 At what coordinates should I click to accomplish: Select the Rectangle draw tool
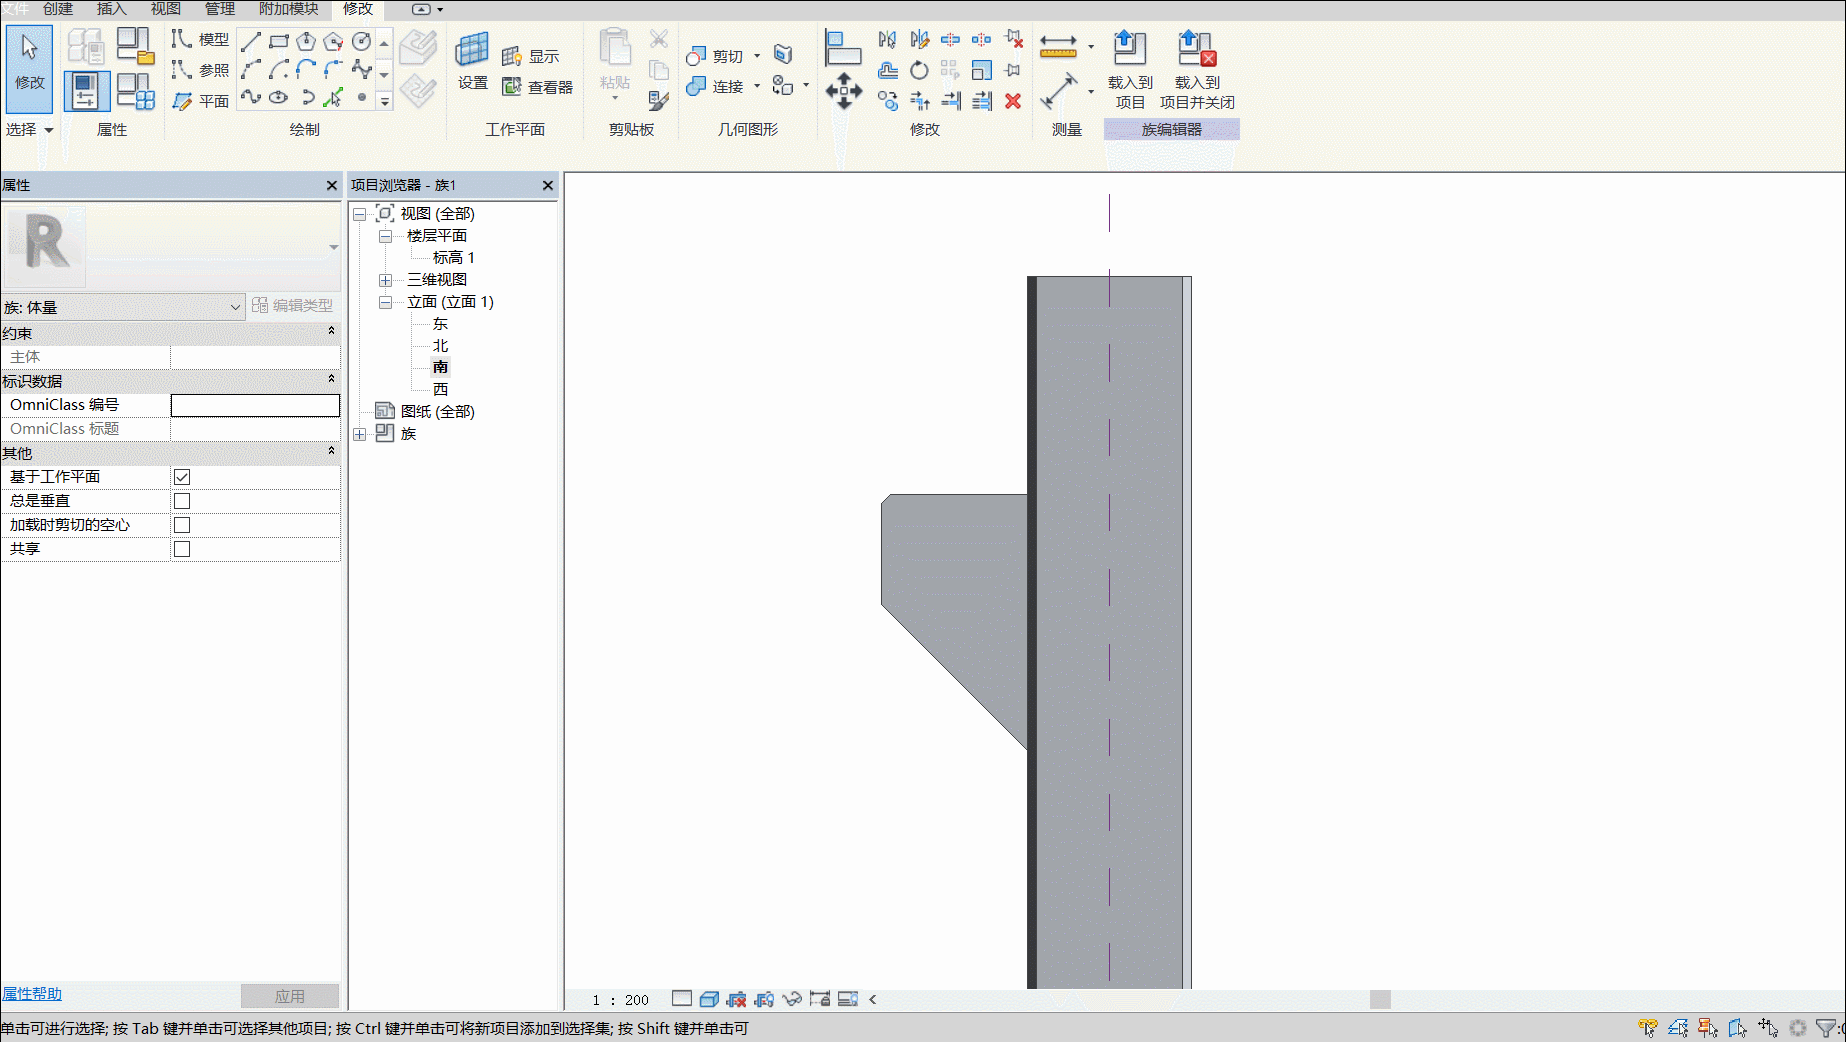pyautogui.click(x=279, y=41)
